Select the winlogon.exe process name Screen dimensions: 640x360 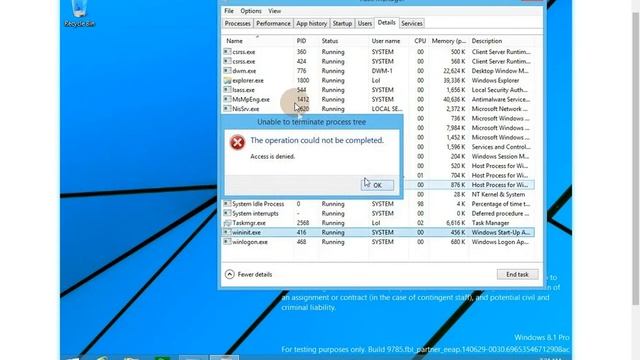(x=250, y=242)
